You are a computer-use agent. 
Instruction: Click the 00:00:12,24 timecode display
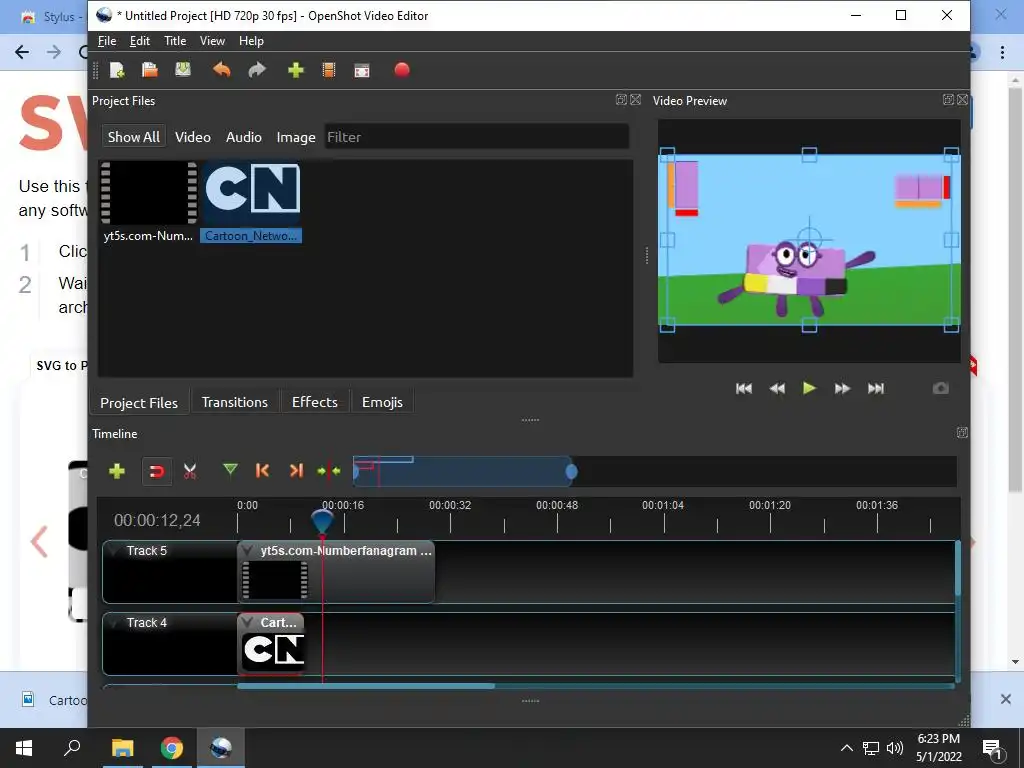click(x=157, y=520)
